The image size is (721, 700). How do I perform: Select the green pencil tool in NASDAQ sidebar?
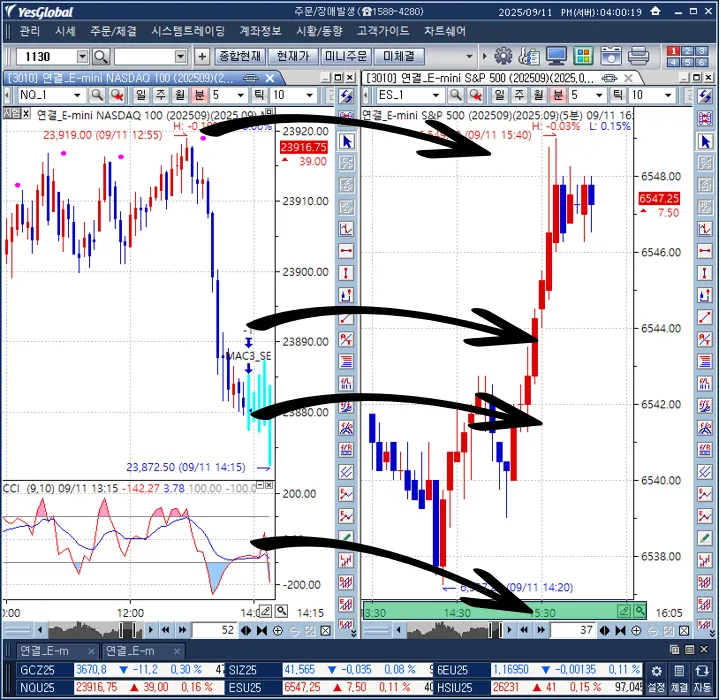346,537
